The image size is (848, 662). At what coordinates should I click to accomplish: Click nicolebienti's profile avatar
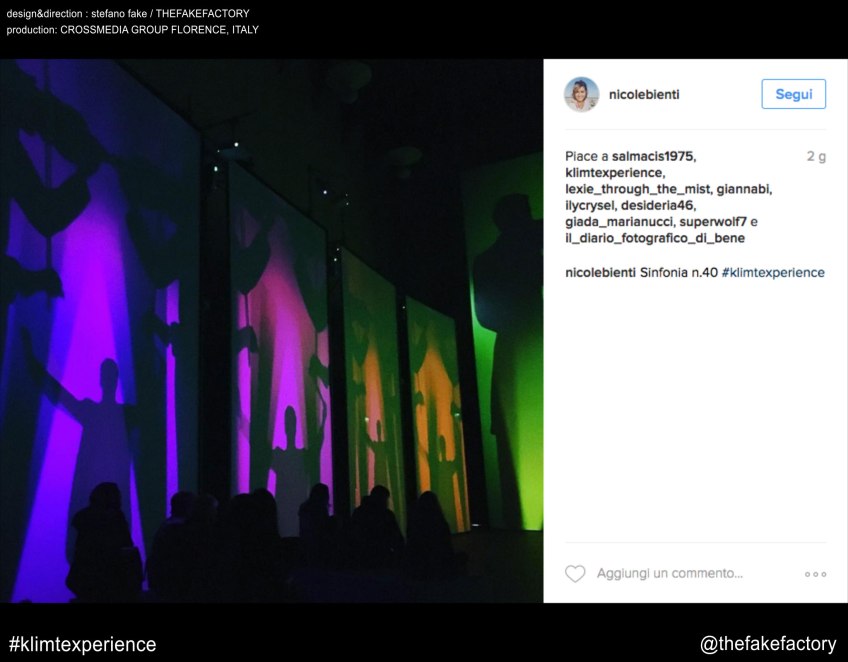581,94
